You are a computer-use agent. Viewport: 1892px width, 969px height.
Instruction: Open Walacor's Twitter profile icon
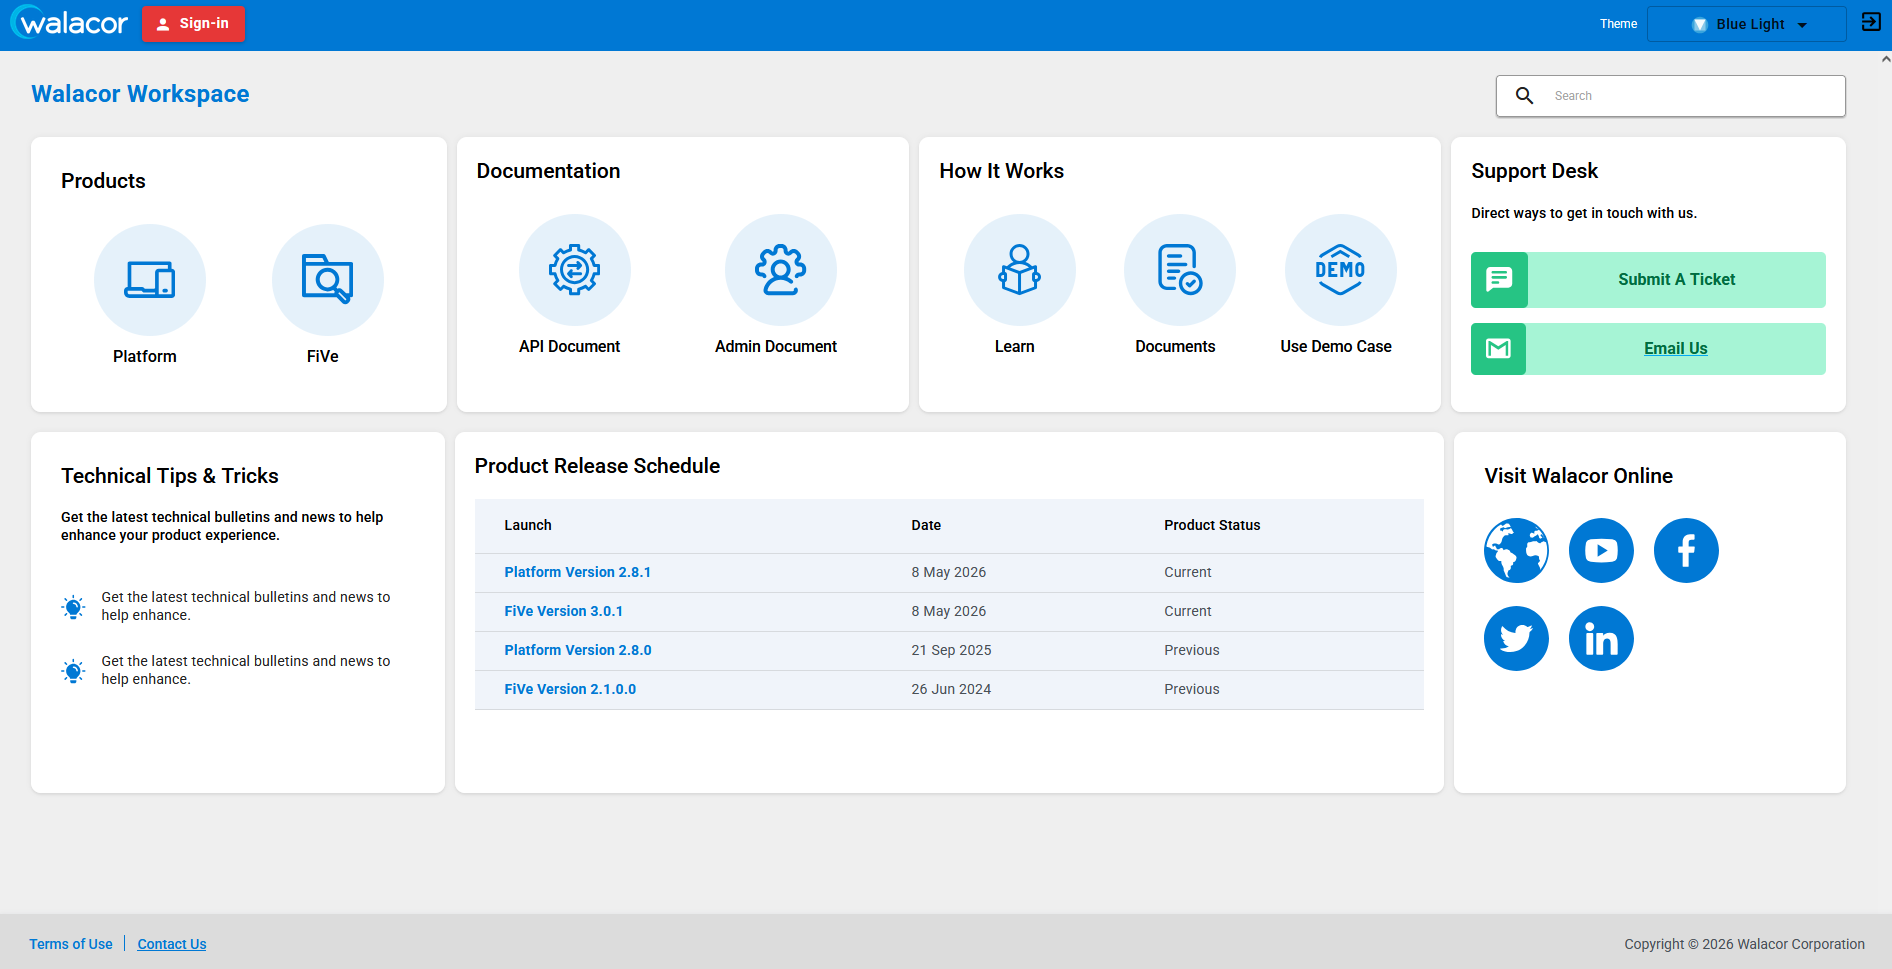tap(1517, 639)
